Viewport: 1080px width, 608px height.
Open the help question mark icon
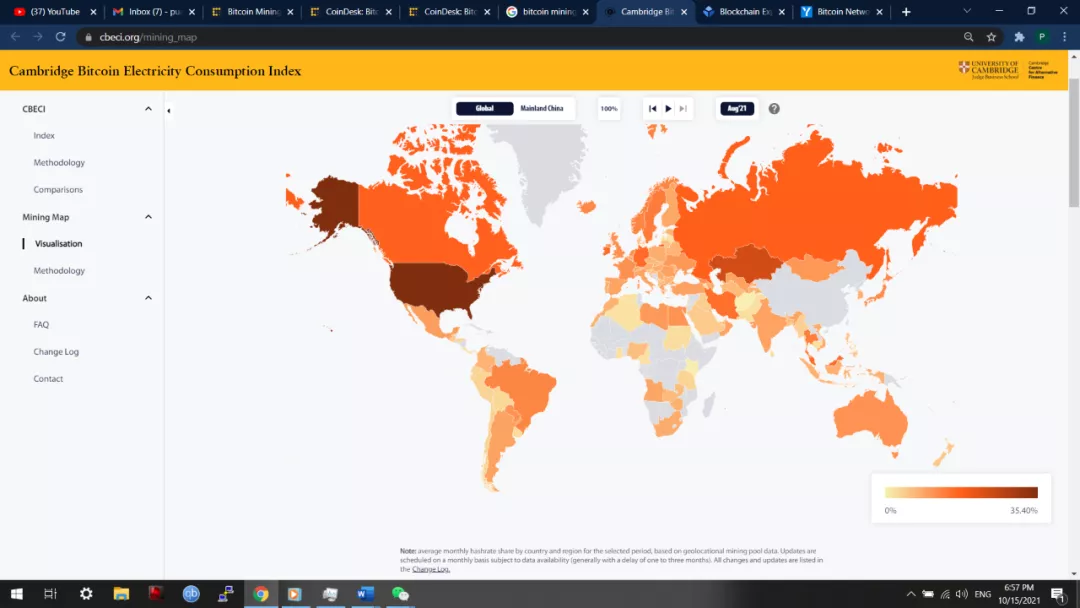774,108
